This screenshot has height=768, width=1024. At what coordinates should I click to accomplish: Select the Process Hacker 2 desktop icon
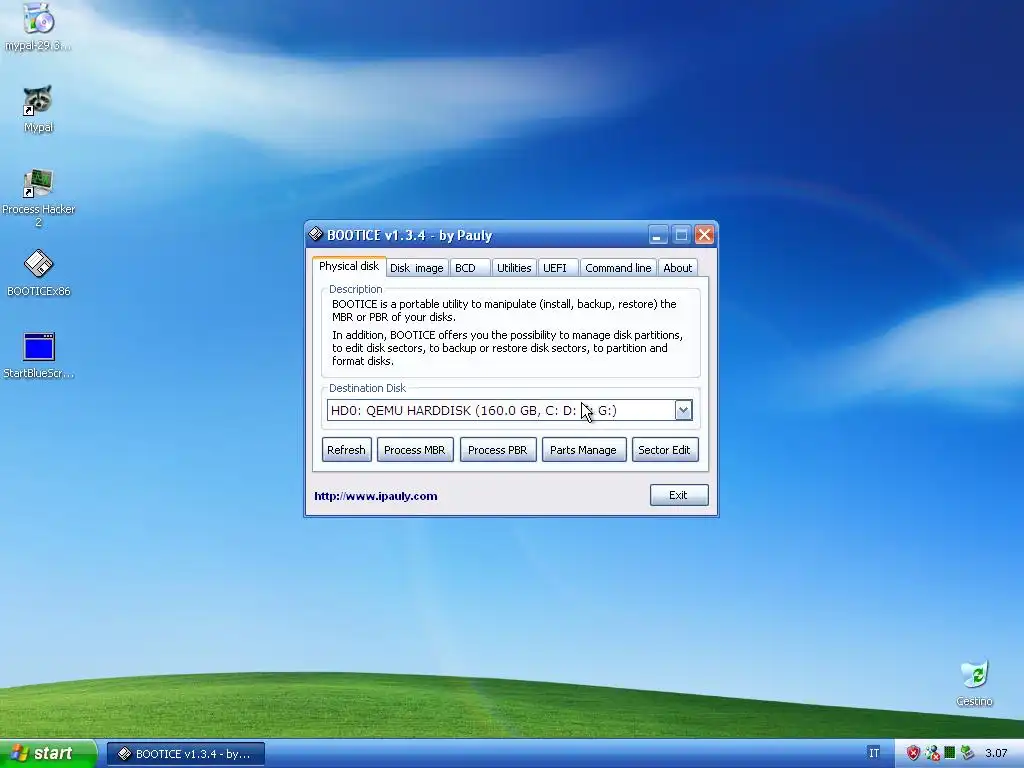[x=39, y=198]
